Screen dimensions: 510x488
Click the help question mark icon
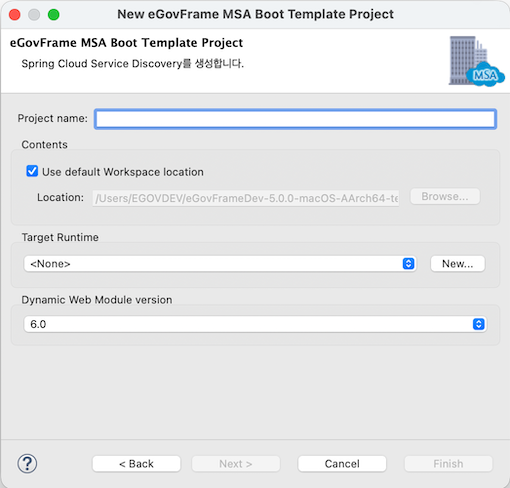click(x=27, y=464)
